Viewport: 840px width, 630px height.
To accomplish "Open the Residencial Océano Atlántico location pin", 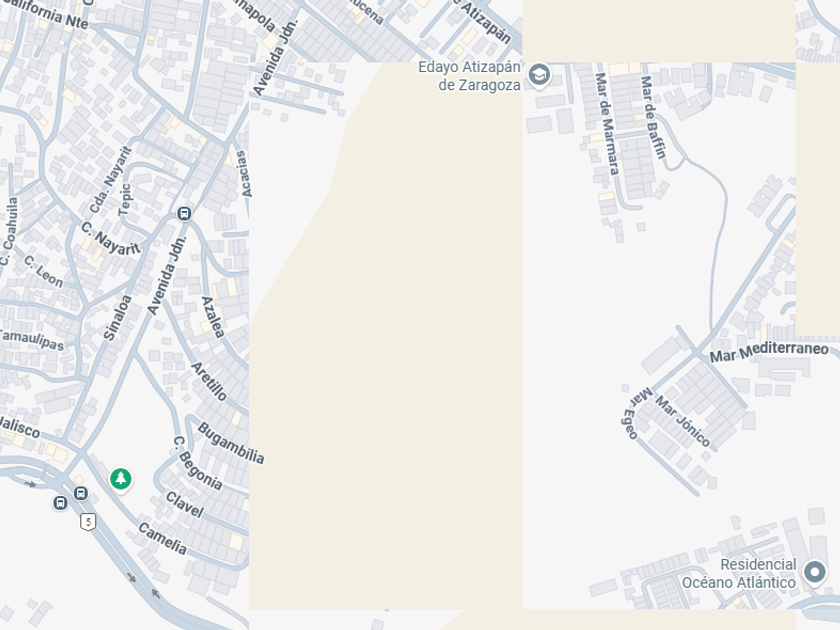I will (x=815, y=572).
